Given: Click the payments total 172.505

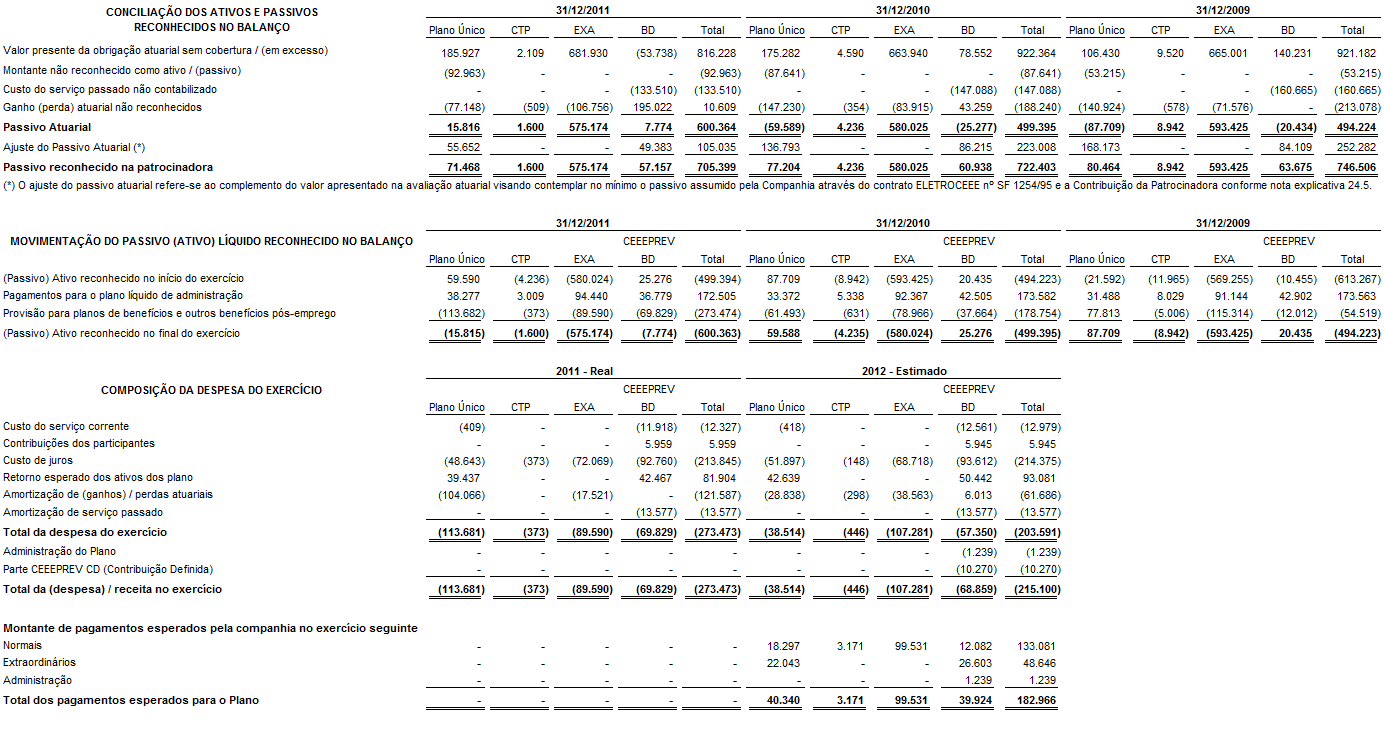Looking at the screenshot, I should tap(717, 296).
